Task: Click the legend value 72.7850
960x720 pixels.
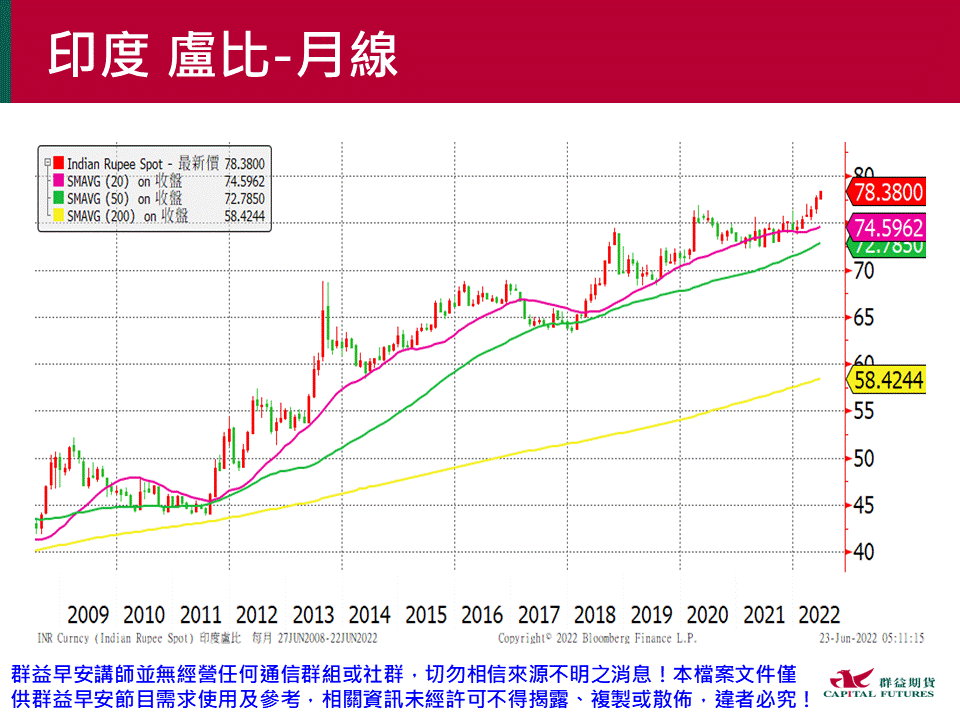Action: [x=244, y=199]
